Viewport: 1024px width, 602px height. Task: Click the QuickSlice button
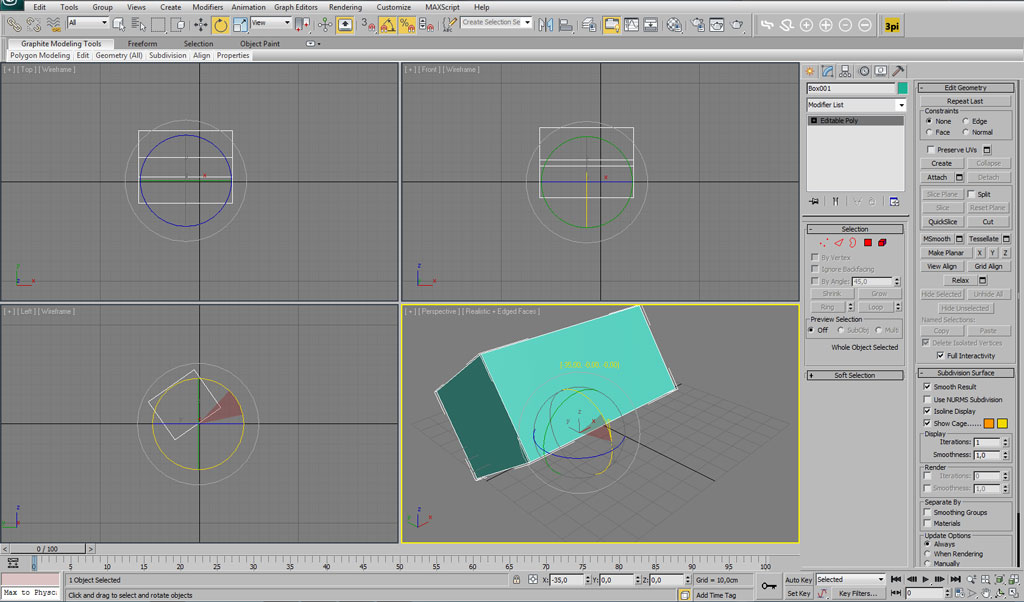point(942,222)
